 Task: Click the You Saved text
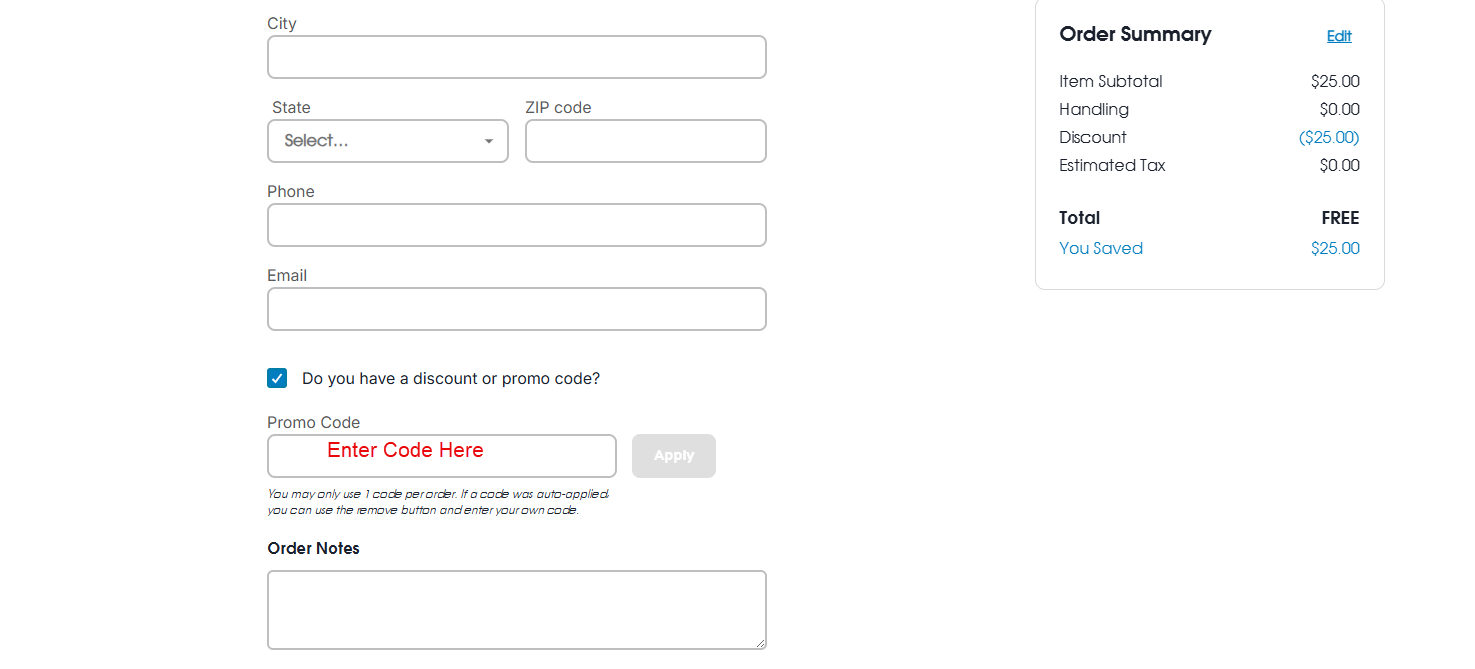(1101, 248)
